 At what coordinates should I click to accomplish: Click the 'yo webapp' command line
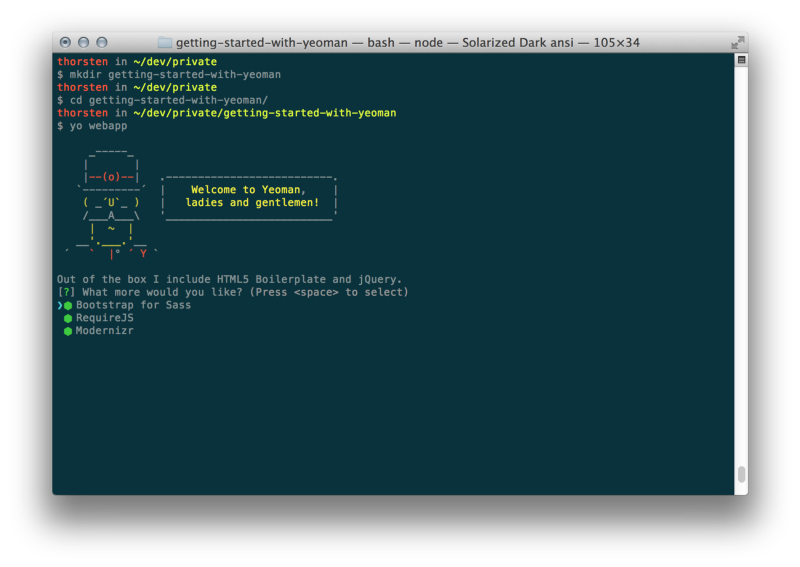point(98,126)
